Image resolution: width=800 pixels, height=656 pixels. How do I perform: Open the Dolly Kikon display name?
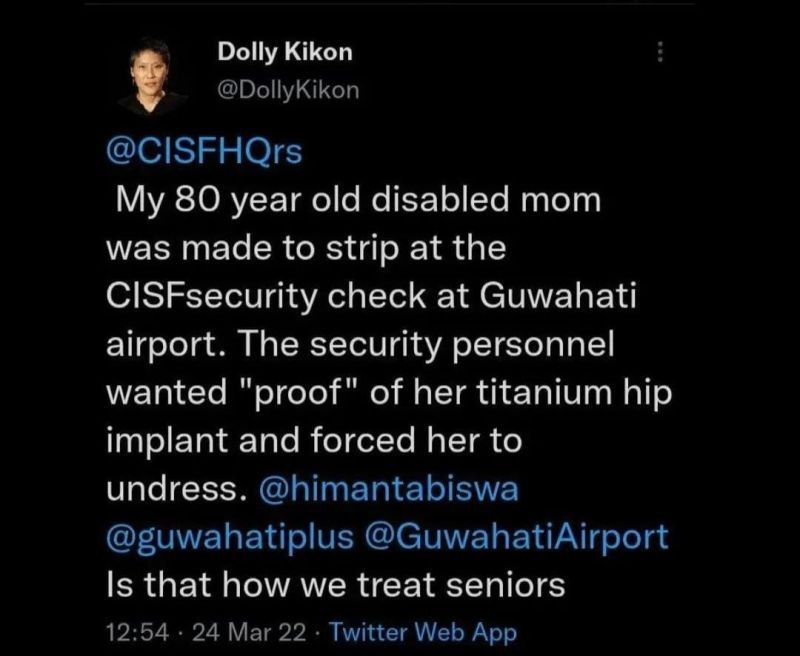[285, 52]
